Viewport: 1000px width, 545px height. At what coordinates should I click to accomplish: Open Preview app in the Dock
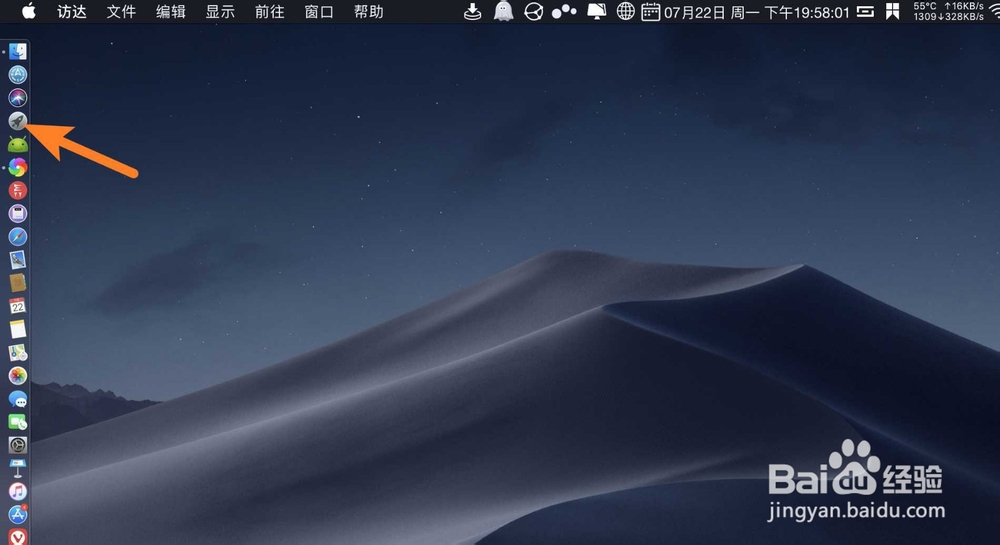[x=18, y=259]
